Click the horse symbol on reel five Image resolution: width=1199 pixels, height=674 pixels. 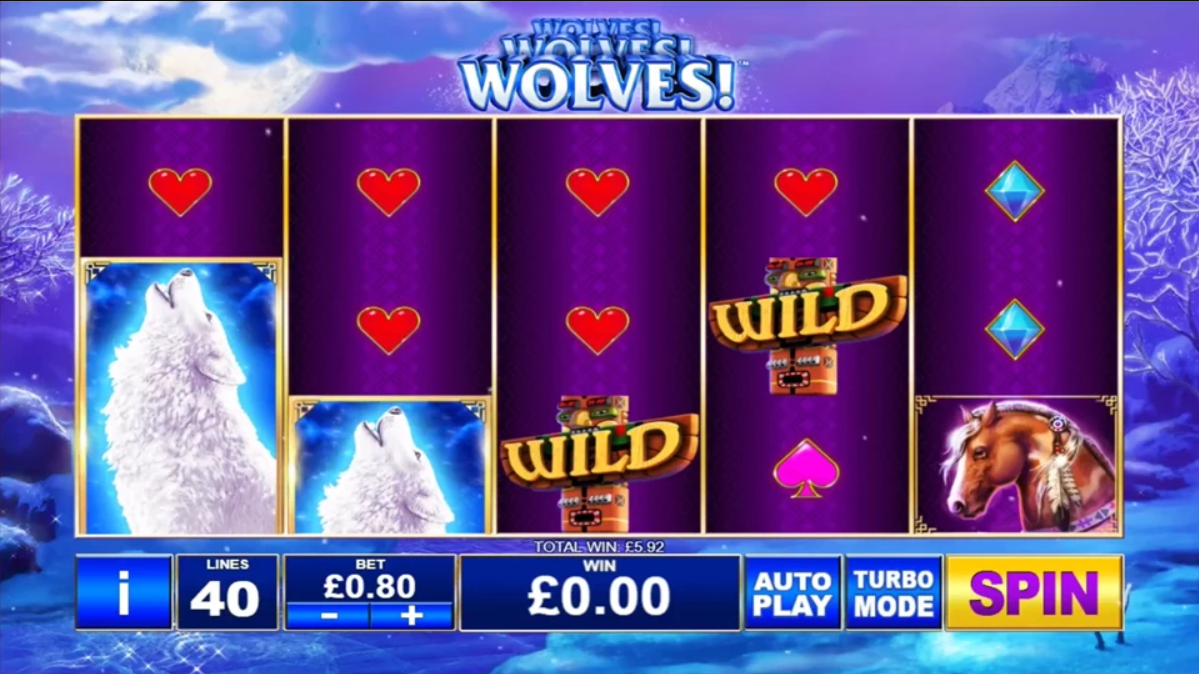1016,465
